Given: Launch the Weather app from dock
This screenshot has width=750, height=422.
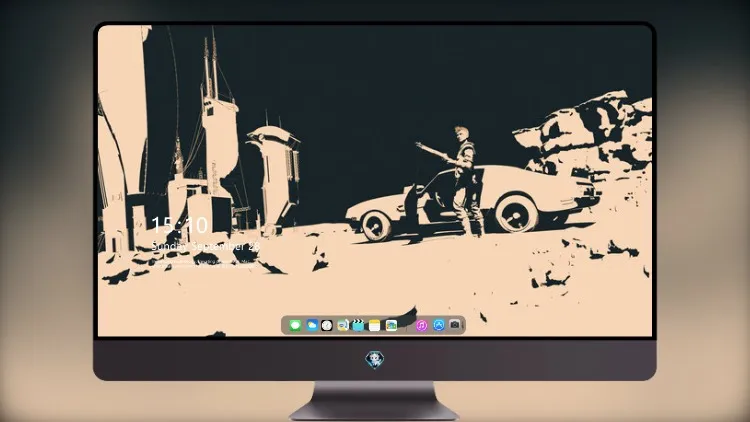Looking at the screenshot, I should click(312, 325).
